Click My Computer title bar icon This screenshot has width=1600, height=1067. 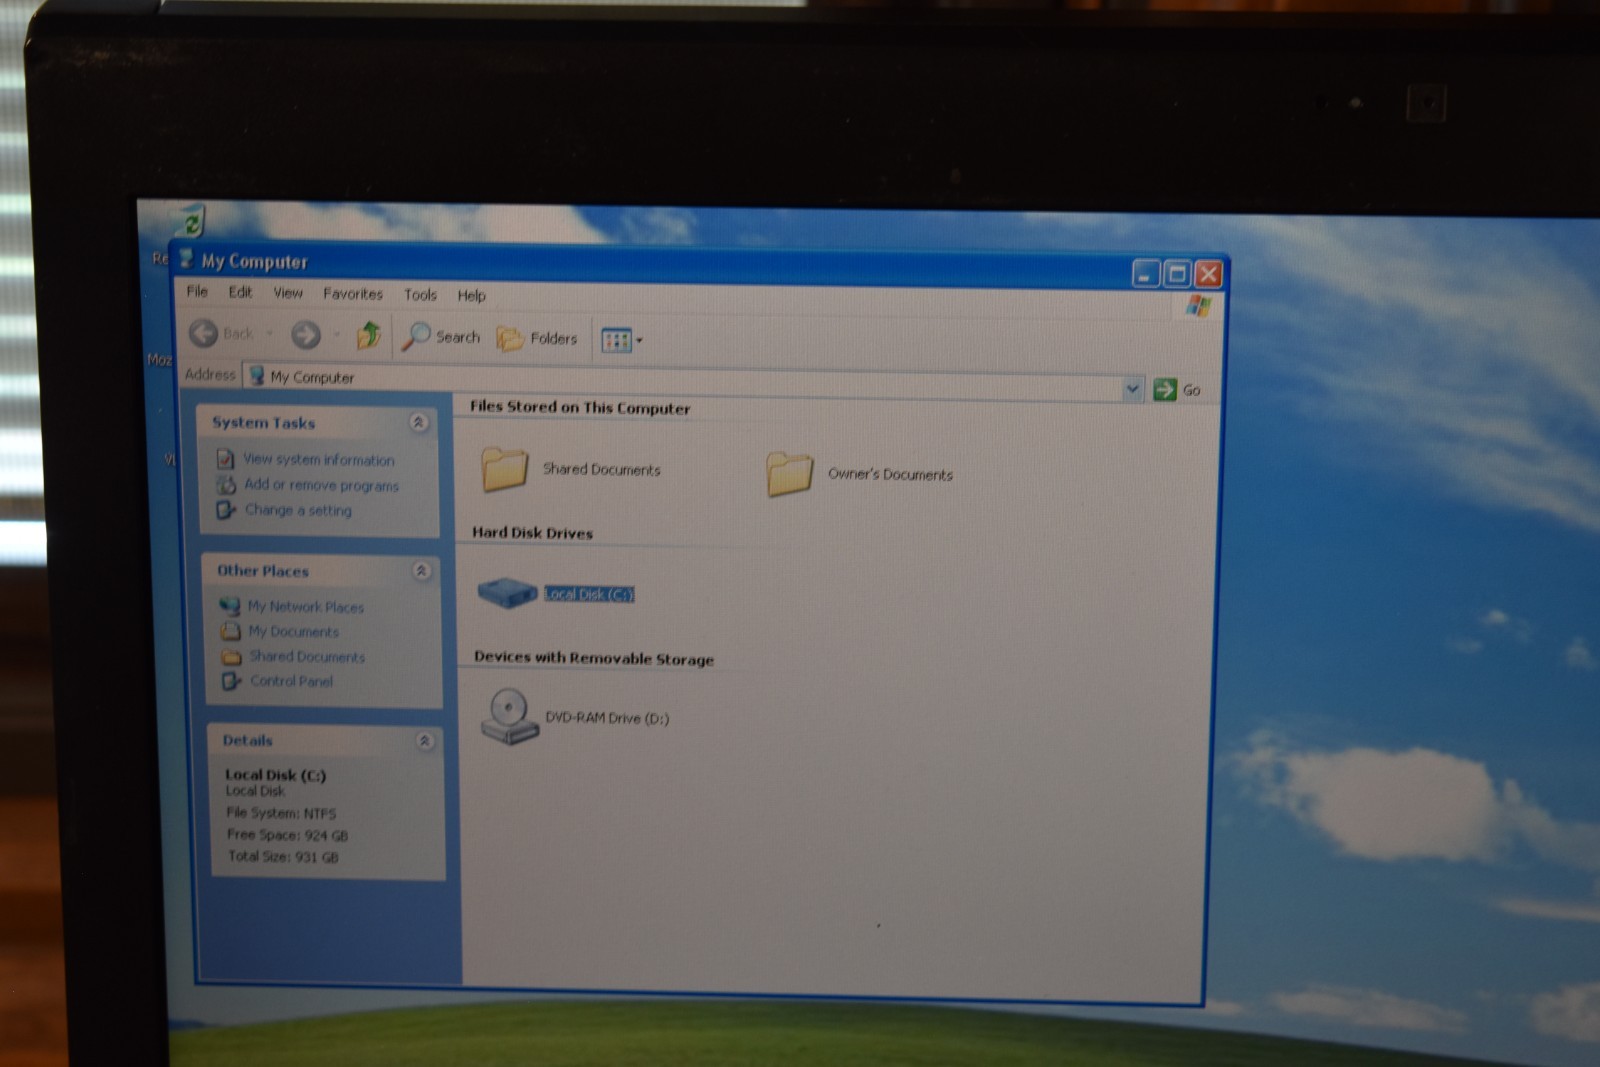pyautogui.click(x=186, y=259)
